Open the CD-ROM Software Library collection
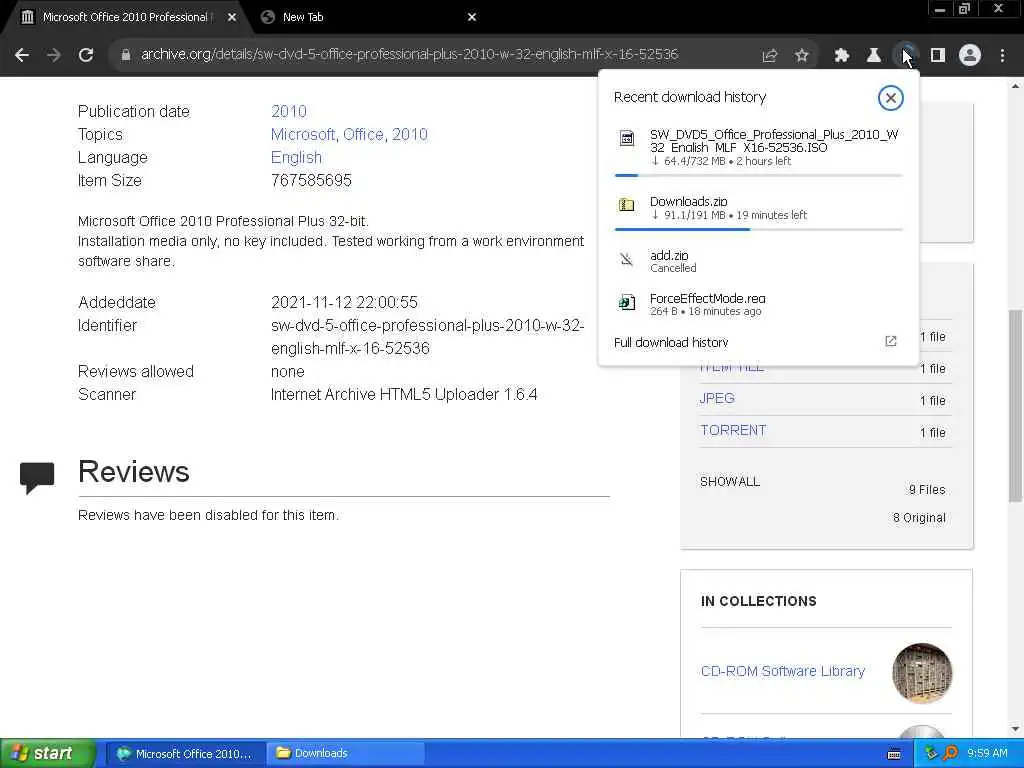Screen dimensions: 1024x768 pyautogui.click(x=782, y=671)
